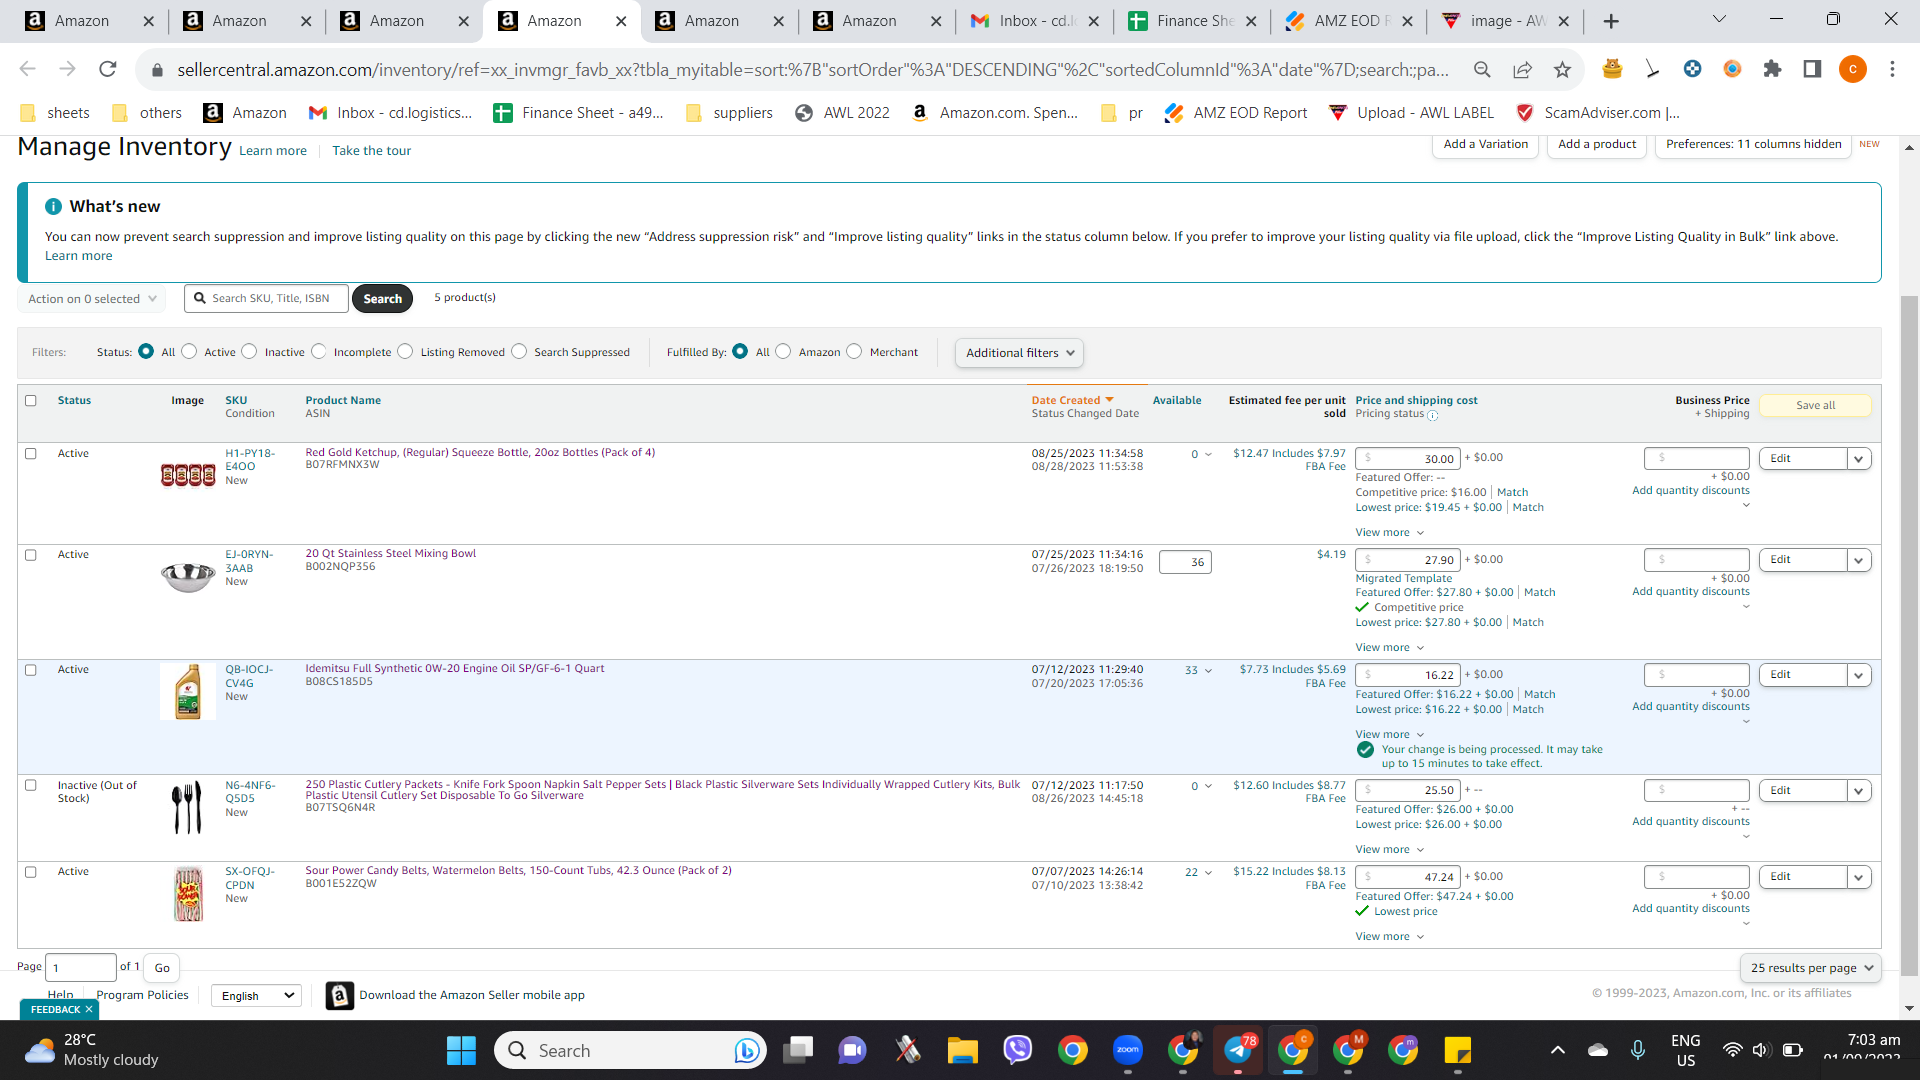This screenshot has height=1080, width=1920.
Task: Bookmark this page using the star icon
Action: [1562, 69]
